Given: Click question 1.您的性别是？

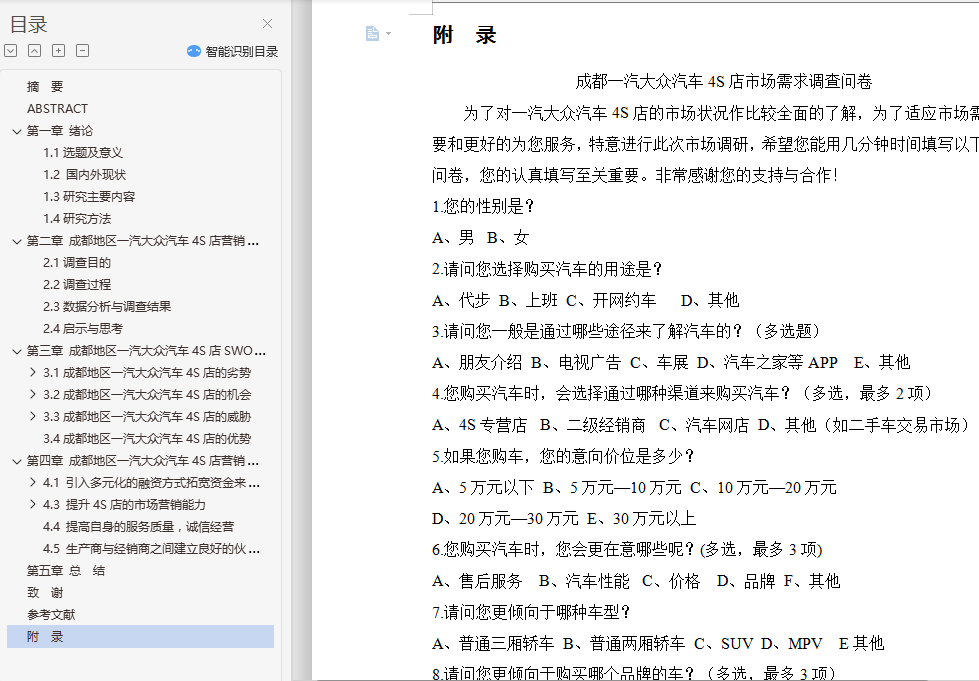Looking at the screenshot, I should pos(483,207).
